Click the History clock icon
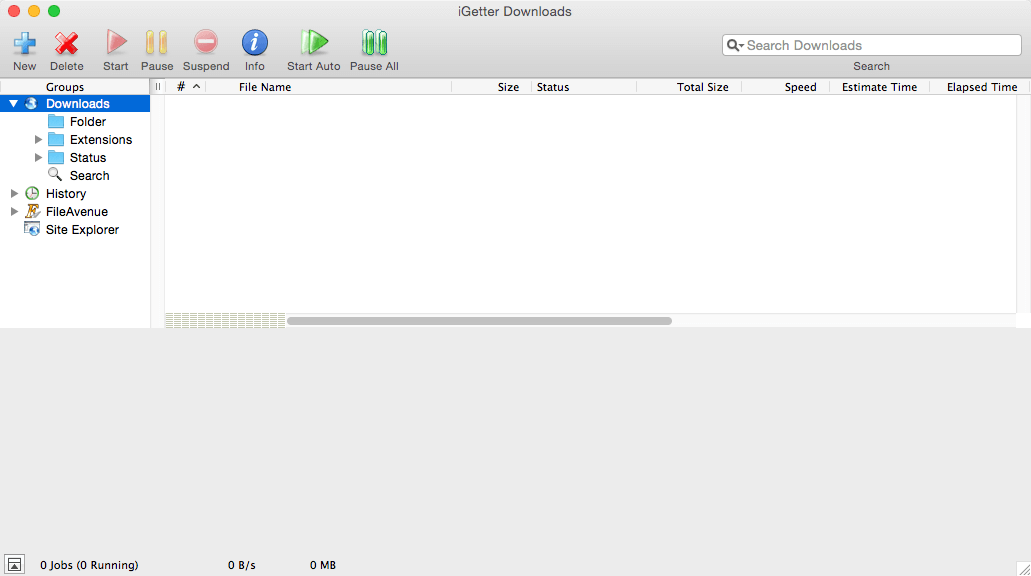 [x=32, y=193]
